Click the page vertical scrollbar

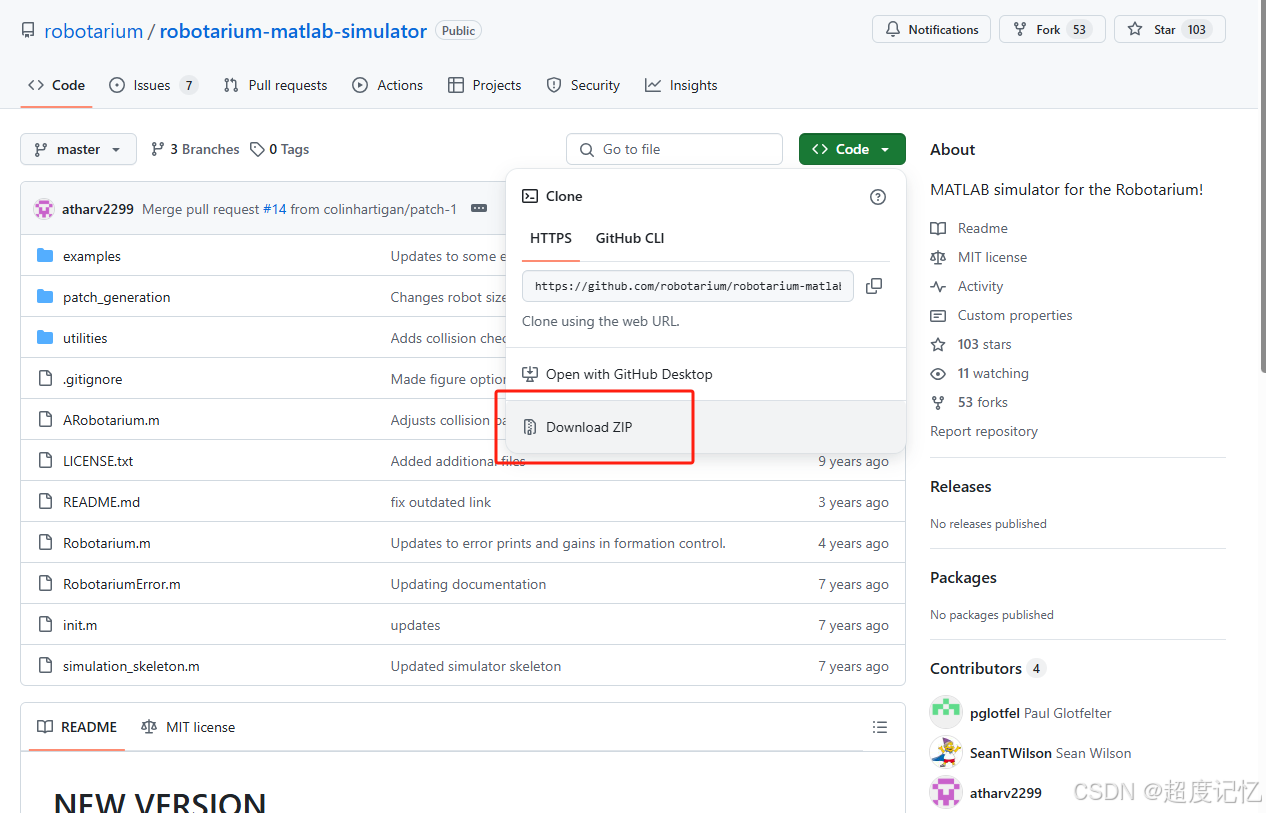pyautogui.click(x=1261, y=185)
